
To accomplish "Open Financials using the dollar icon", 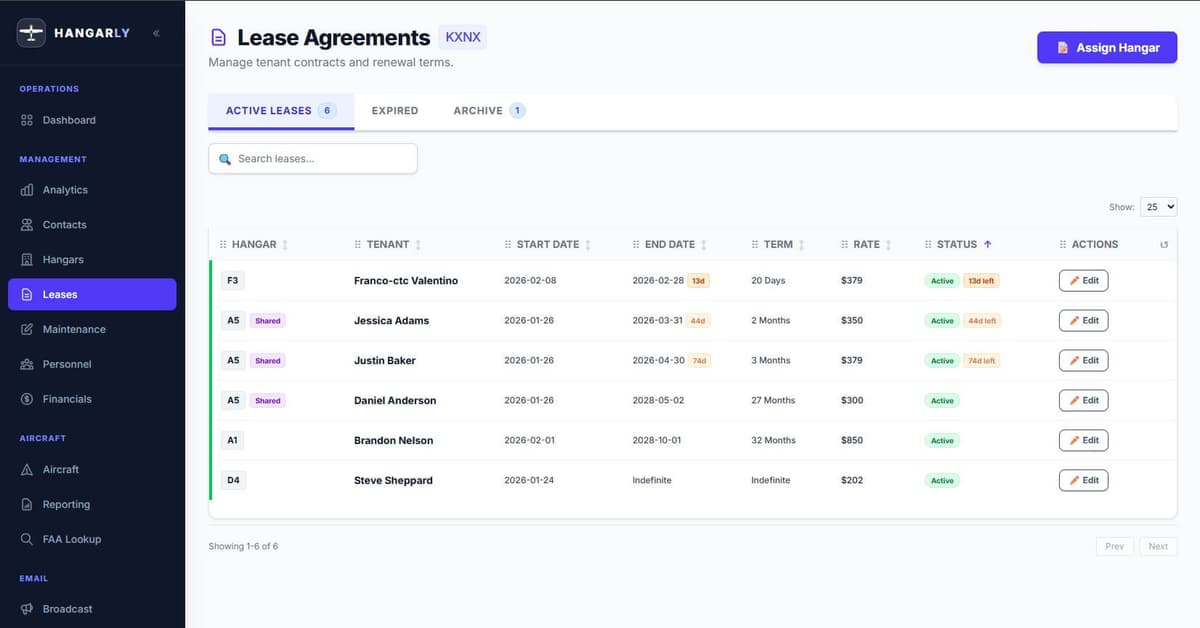I will point(27,398).
